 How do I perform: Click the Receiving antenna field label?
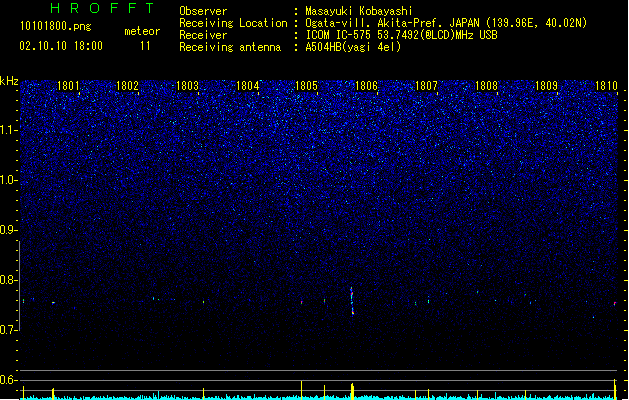(230, 47)
